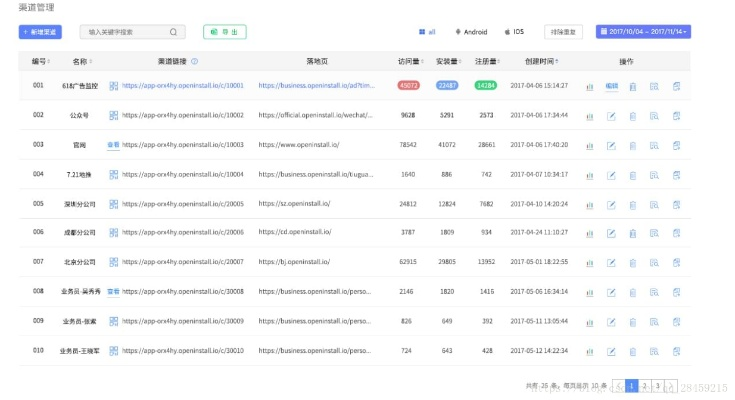735x400 pixels.
Task: Click QR code icon beside 公众号 link
Action: (113, 116)
